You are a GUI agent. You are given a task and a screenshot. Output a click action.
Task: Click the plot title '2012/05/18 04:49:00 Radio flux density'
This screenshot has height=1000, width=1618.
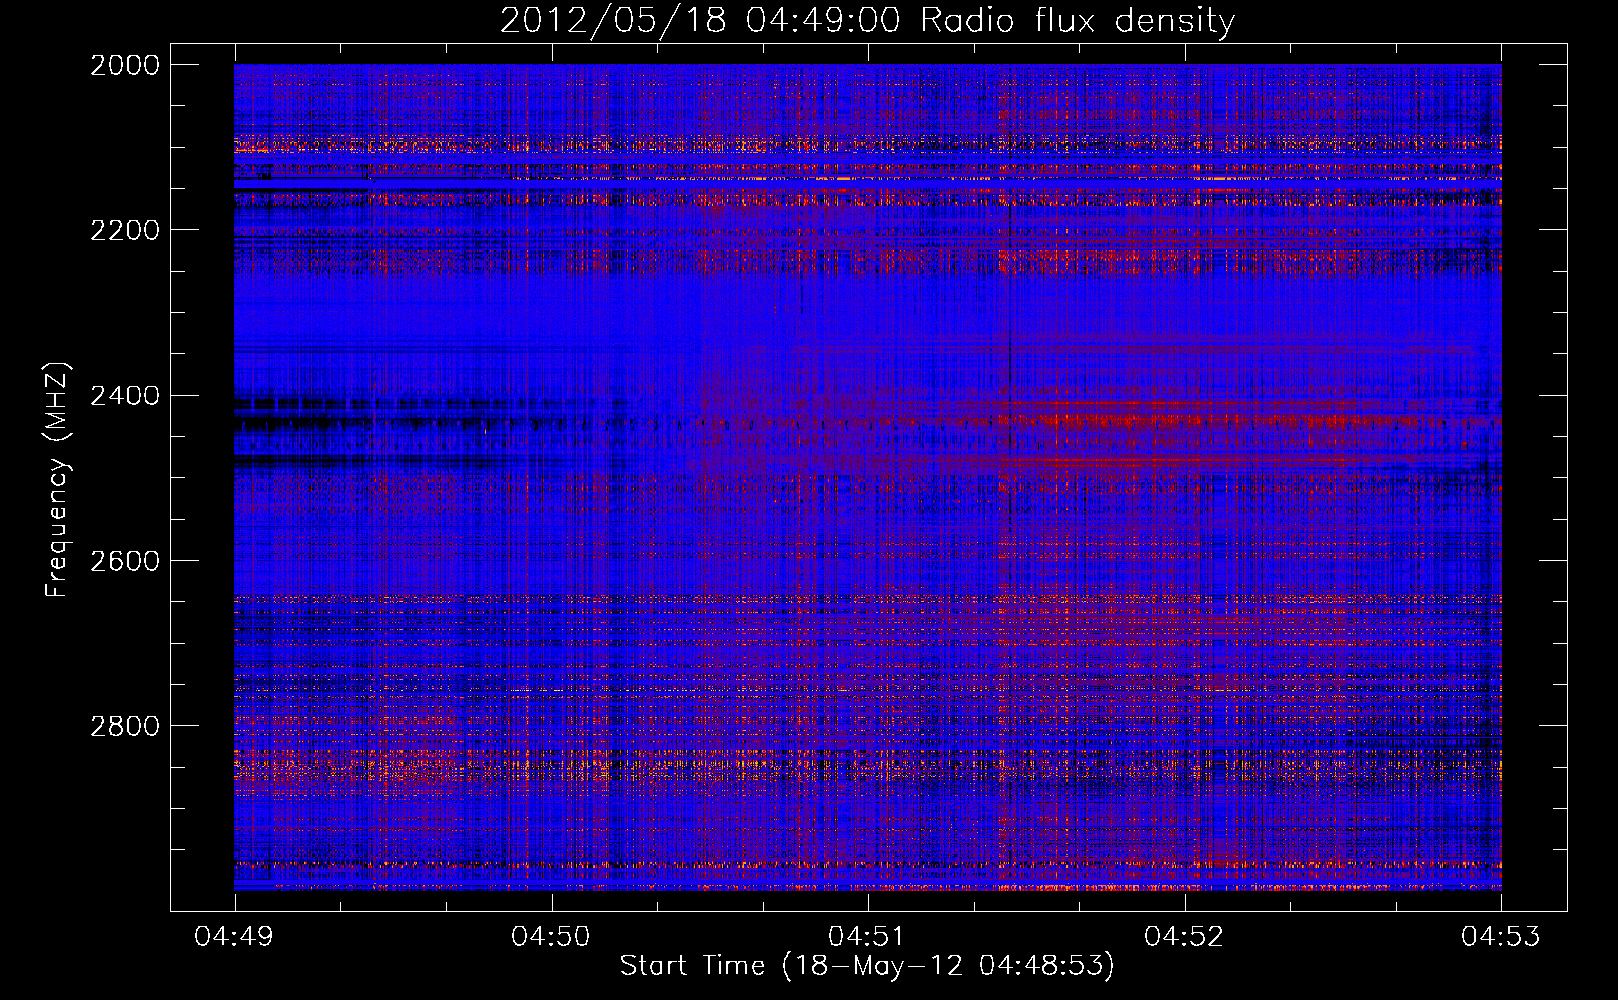(x=867, y=21)
